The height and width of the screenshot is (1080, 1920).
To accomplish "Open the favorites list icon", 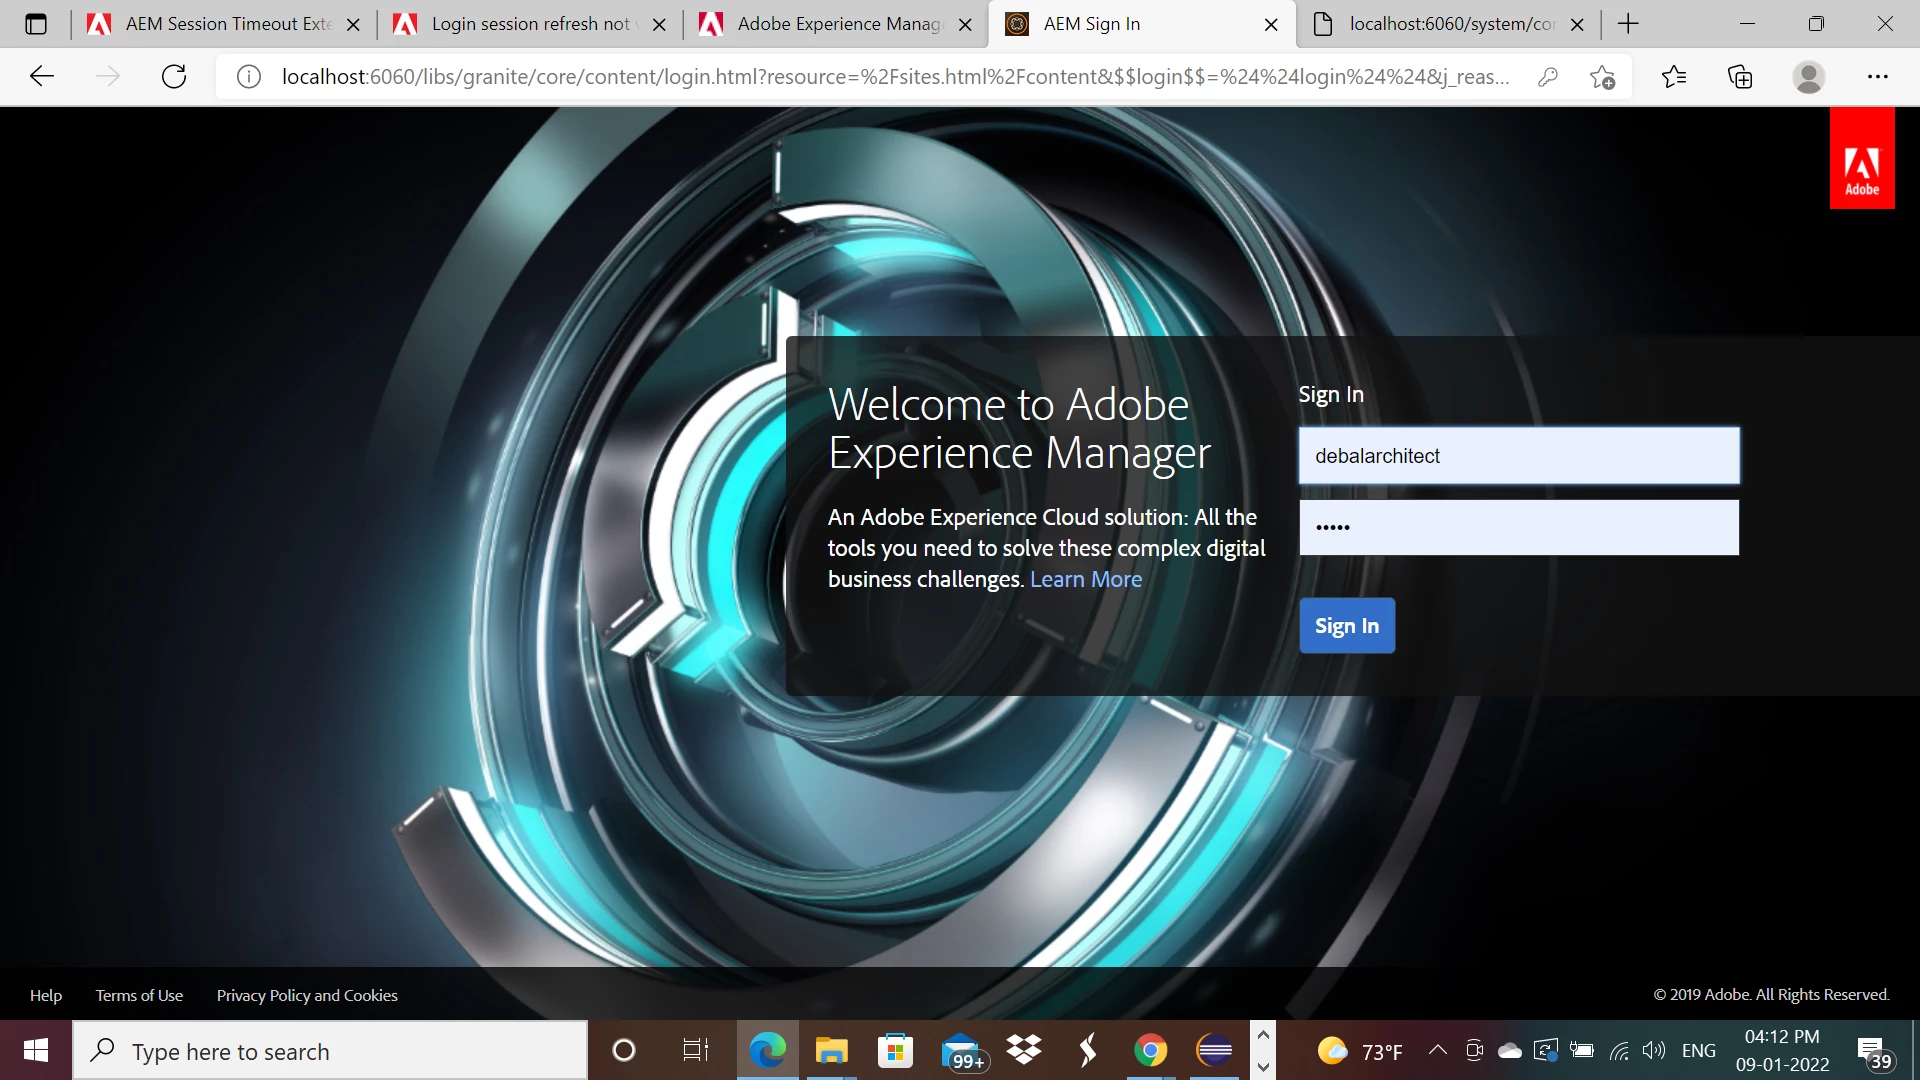I will (1673, 77).
